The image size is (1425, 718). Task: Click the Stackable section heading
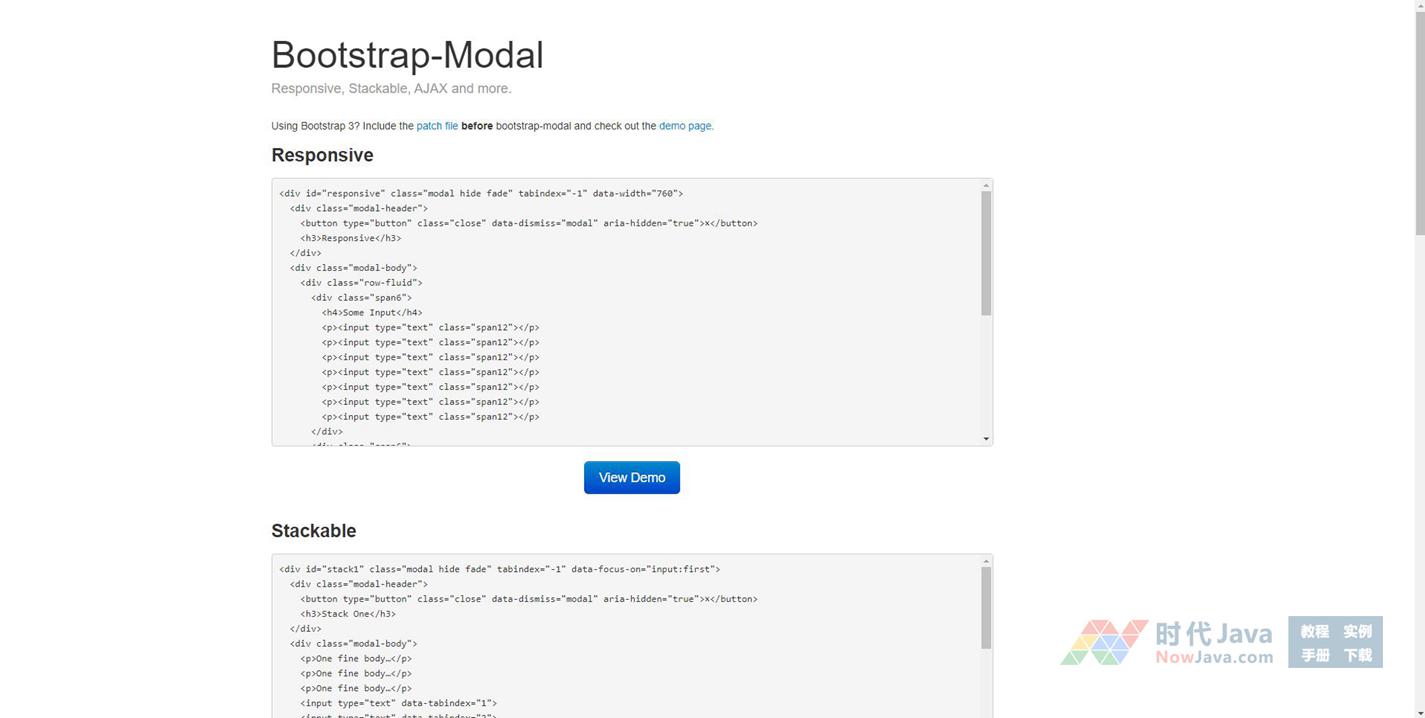(313, 531)
